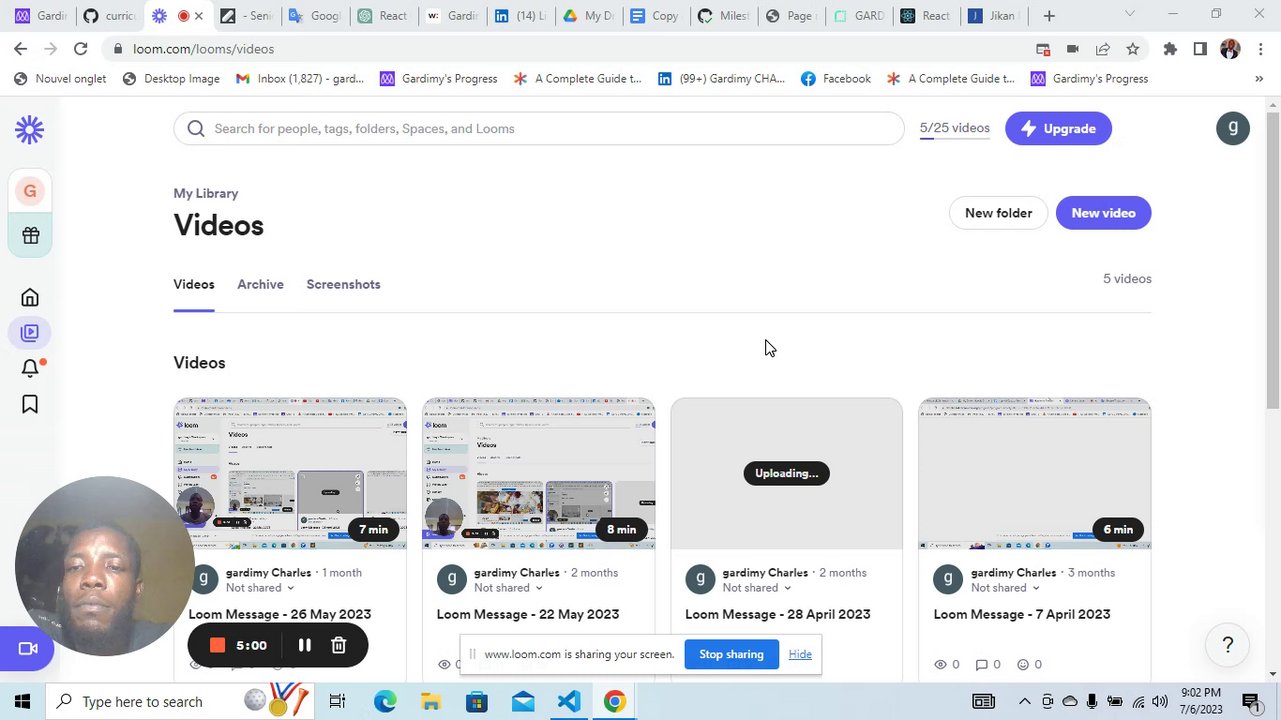The height and width of the screenshot is (720, 1281).
Task: Click the Hide link in sharing bar
Action: pyautogui.click(x=800, y=654)
